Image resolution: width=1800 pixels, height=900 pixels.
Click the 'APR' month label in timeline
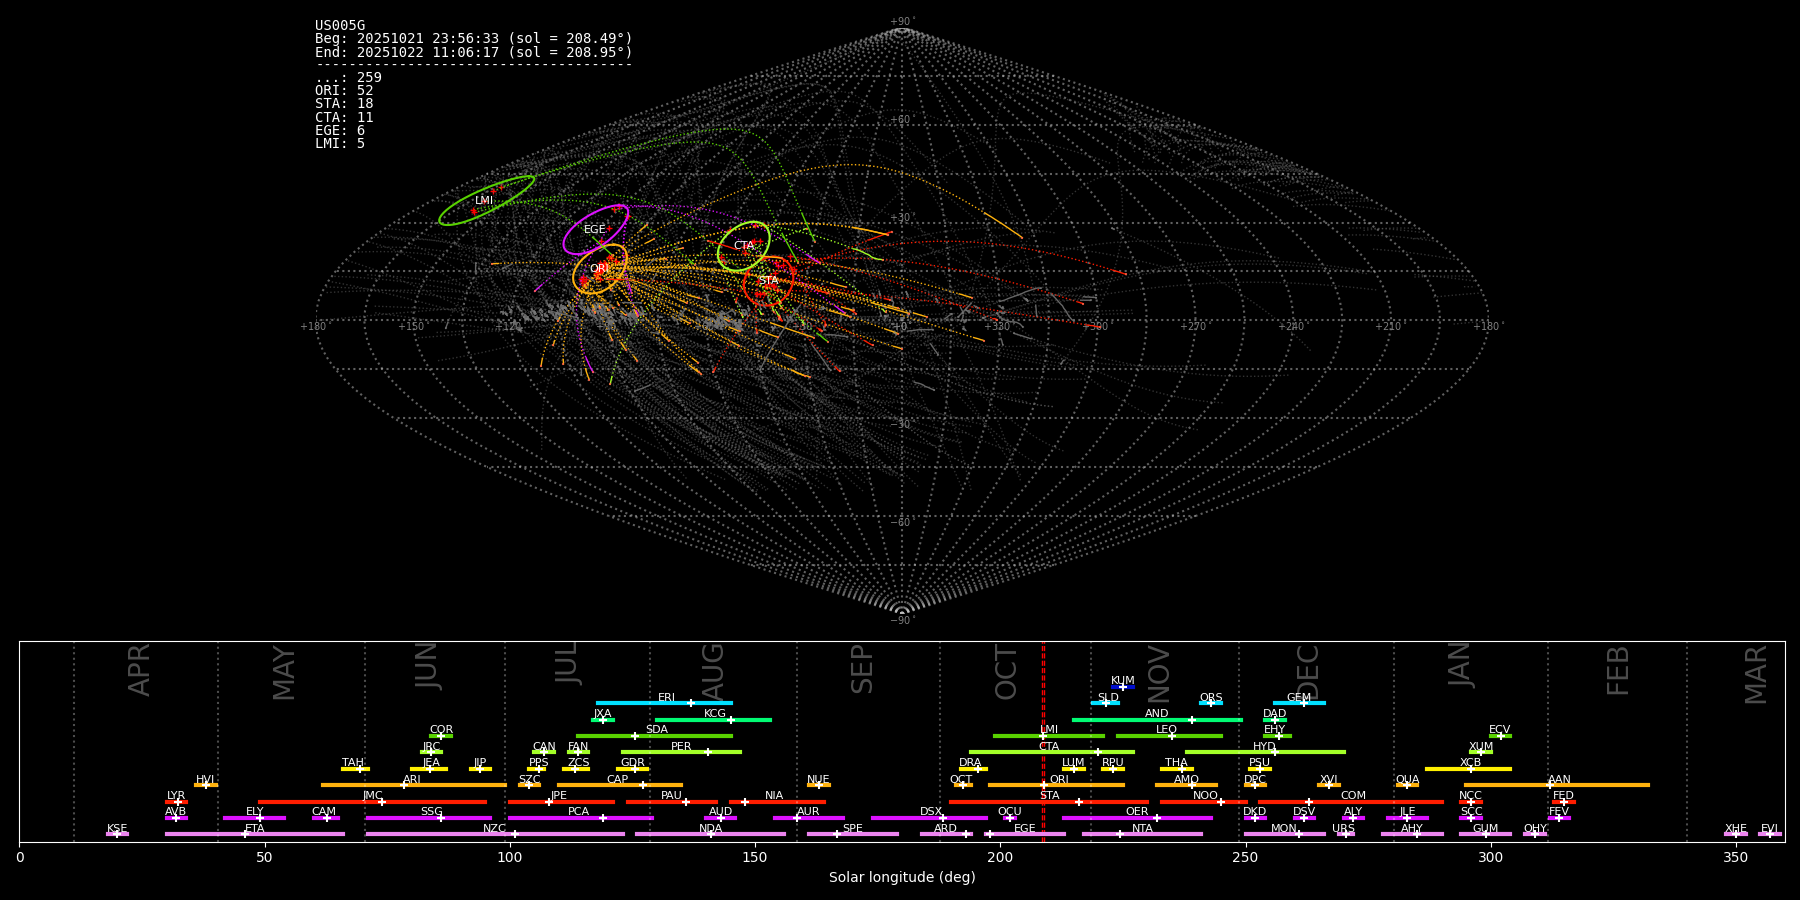139,670
